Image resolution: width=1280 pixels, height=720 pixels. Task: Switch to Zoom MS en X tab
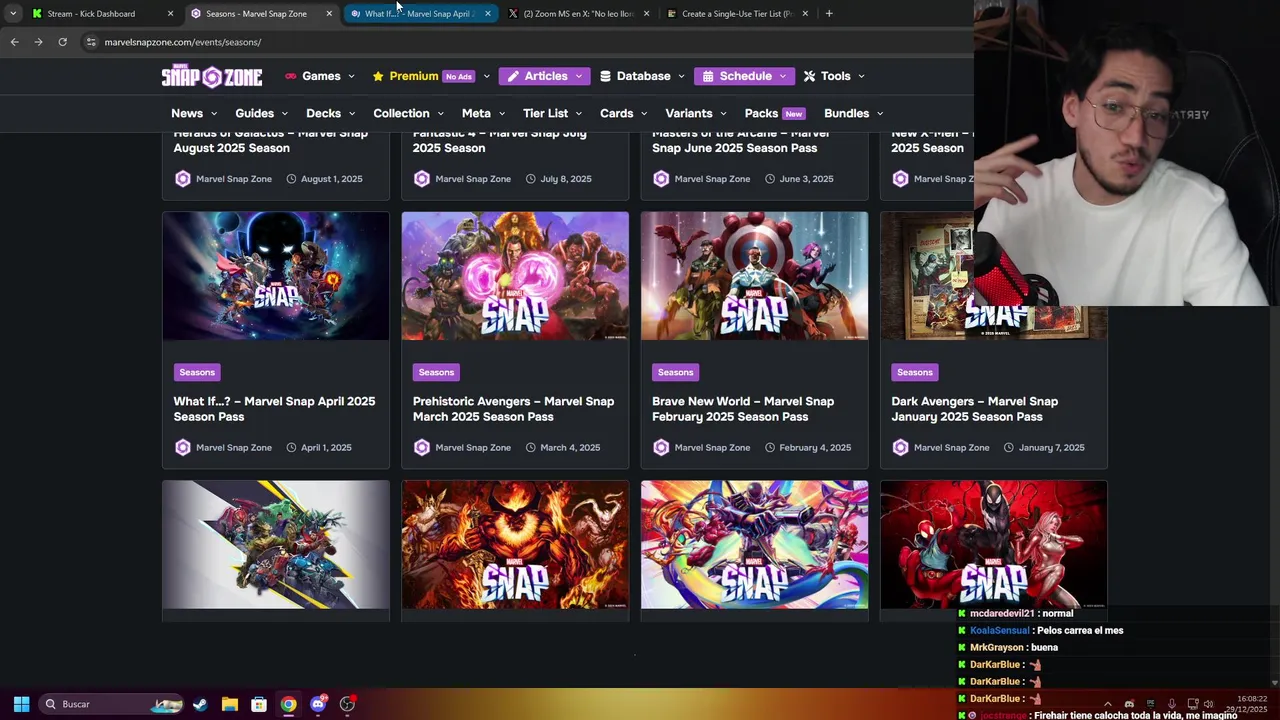pyautogui.click(x=578, y=13)
